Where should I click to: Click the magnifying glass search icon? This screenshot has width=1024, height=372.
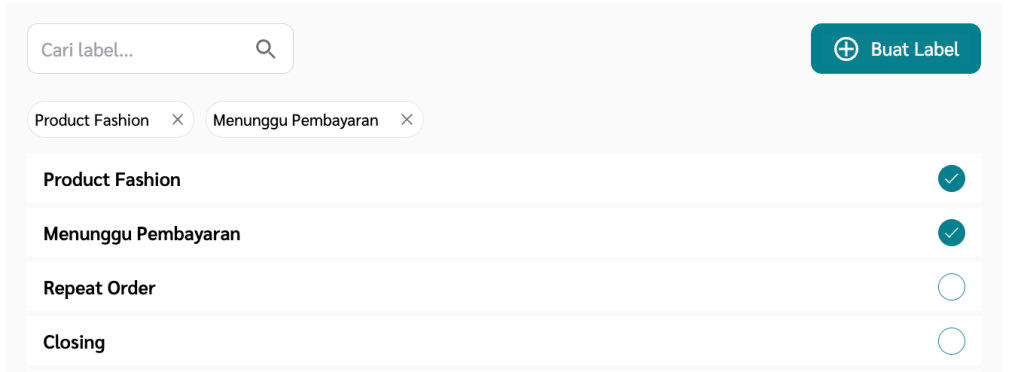[x=265, y=49]
